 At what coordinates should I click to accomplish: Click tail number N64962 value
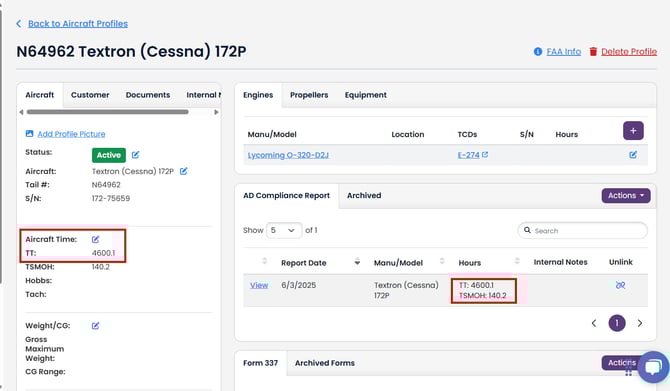pyautogui.click(x=106, y=185)
